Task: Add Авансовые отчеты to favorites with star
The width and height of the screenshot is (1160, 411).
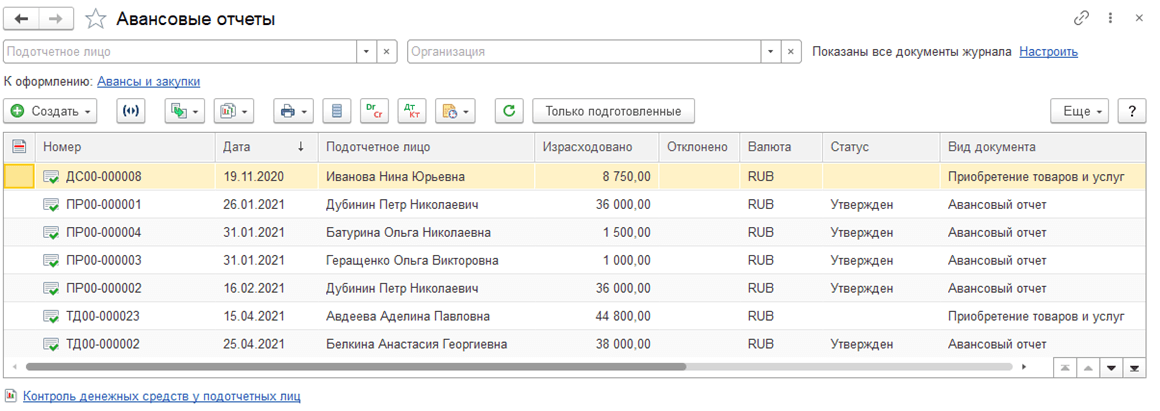Action: click(x=95, y=19)
